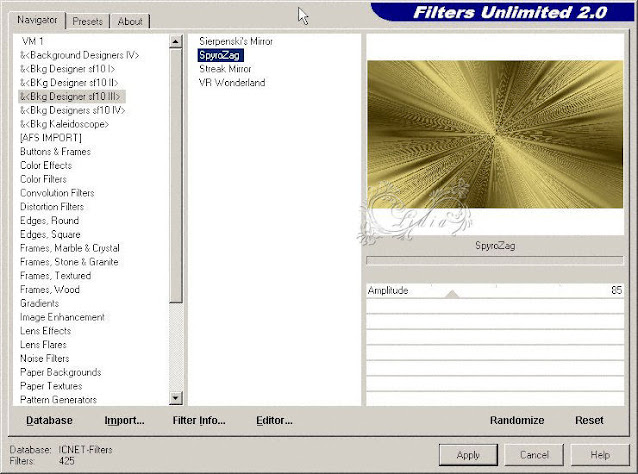Choose VR Wonderland filter
This screenshot has height=474, width=638.
pyautogui.click(x=232, y=83)
